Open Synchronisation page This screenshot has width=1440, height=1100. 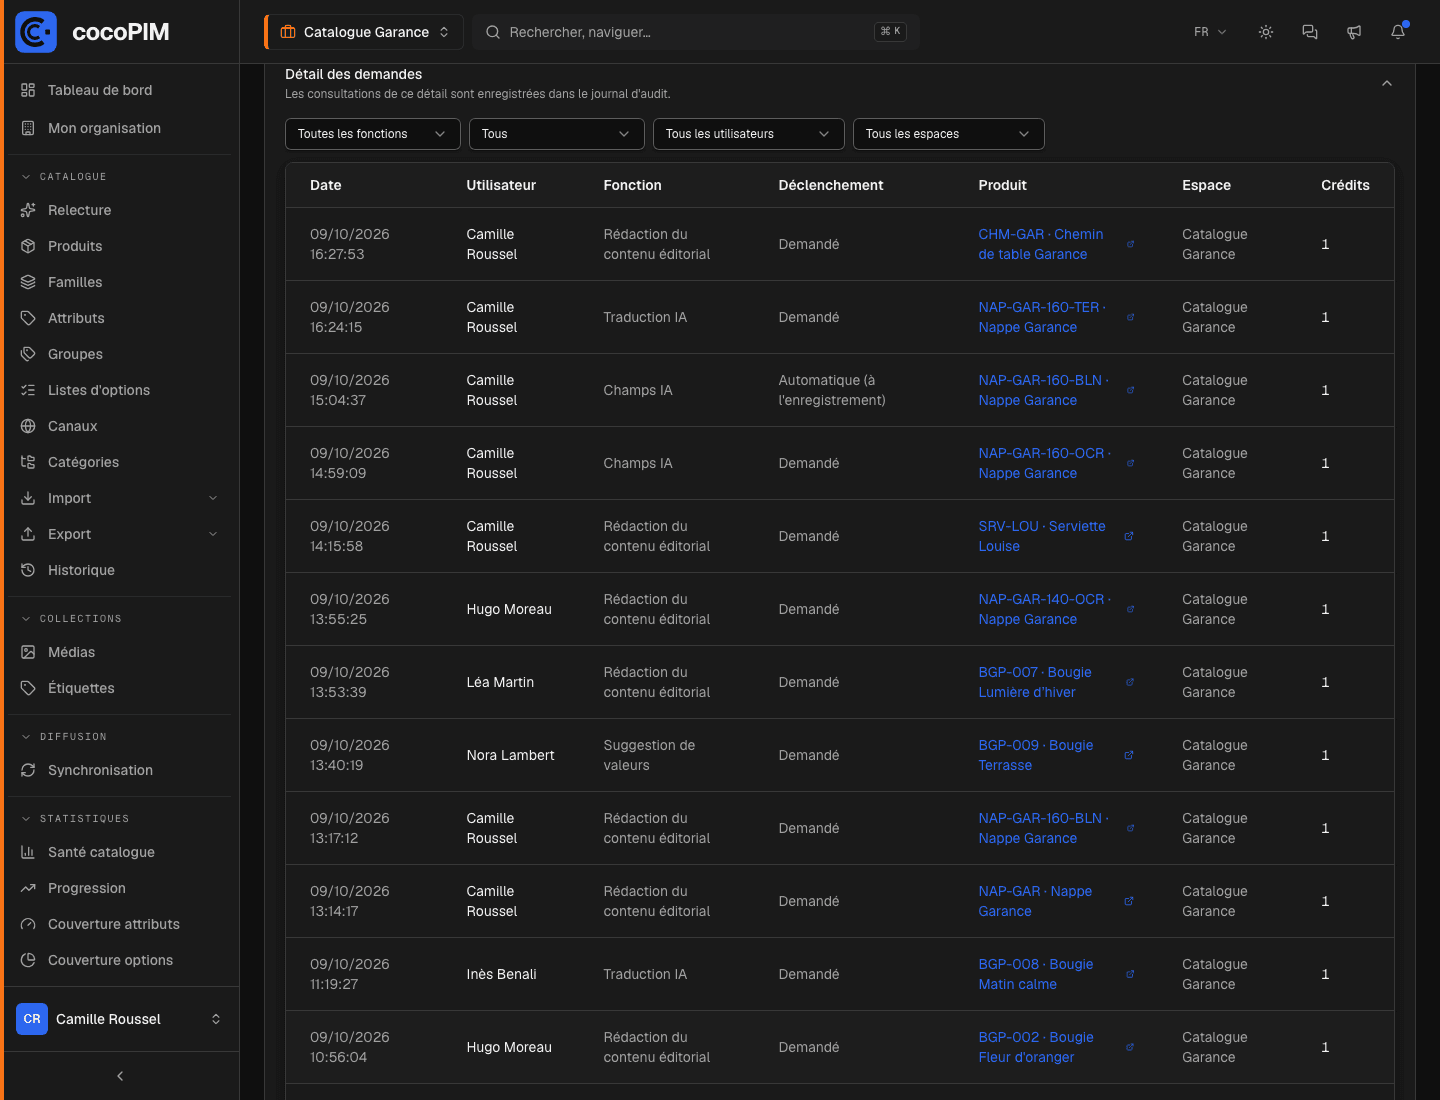click(120, 770)
